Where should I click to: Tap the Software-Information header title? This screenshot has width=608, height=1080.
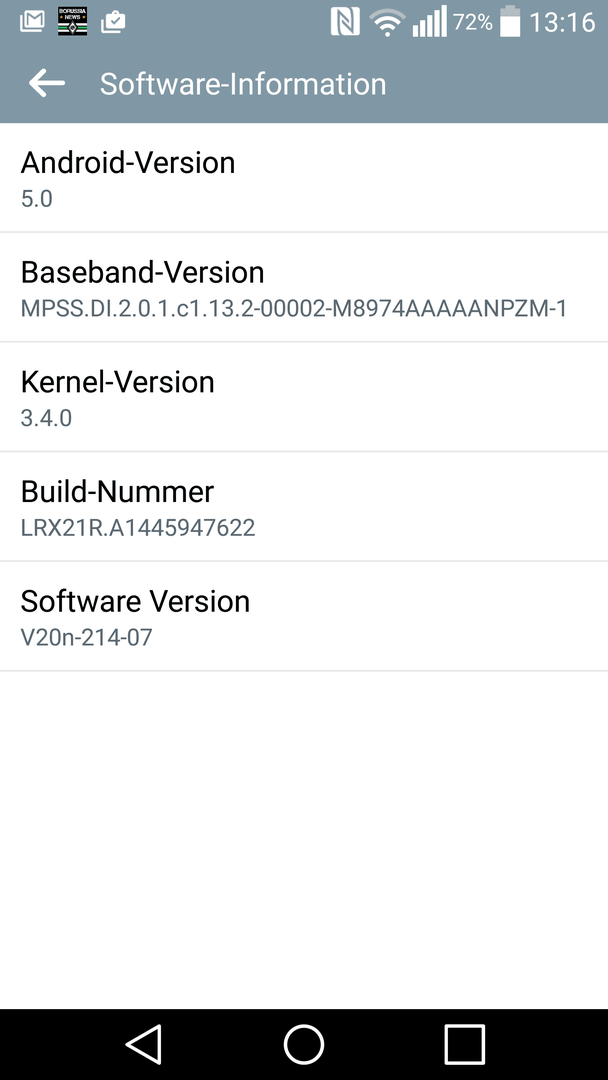[x=243, y=84]
